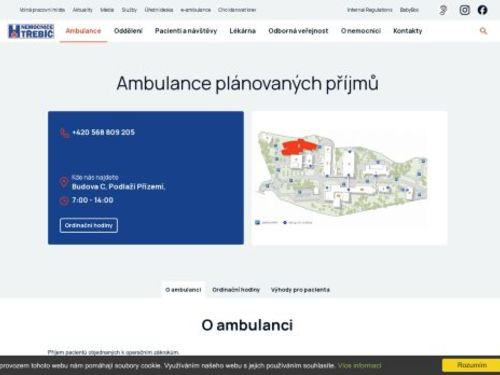500x375 pixels.
Task: Click the Nemocnice Třebíč logo
Action: 31,31
